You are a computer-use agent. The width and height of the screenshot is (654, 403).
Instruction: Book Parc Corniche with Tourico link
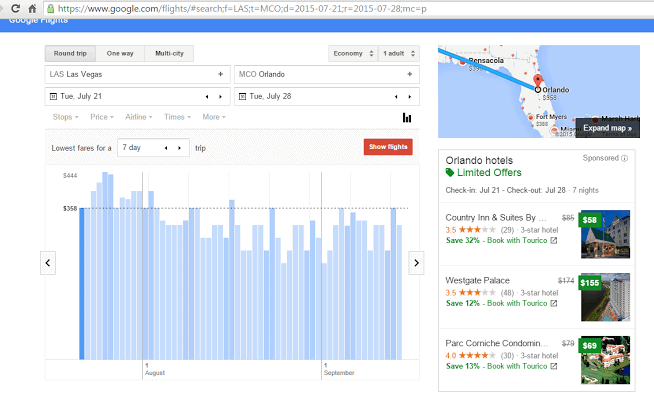coord(517,366)
